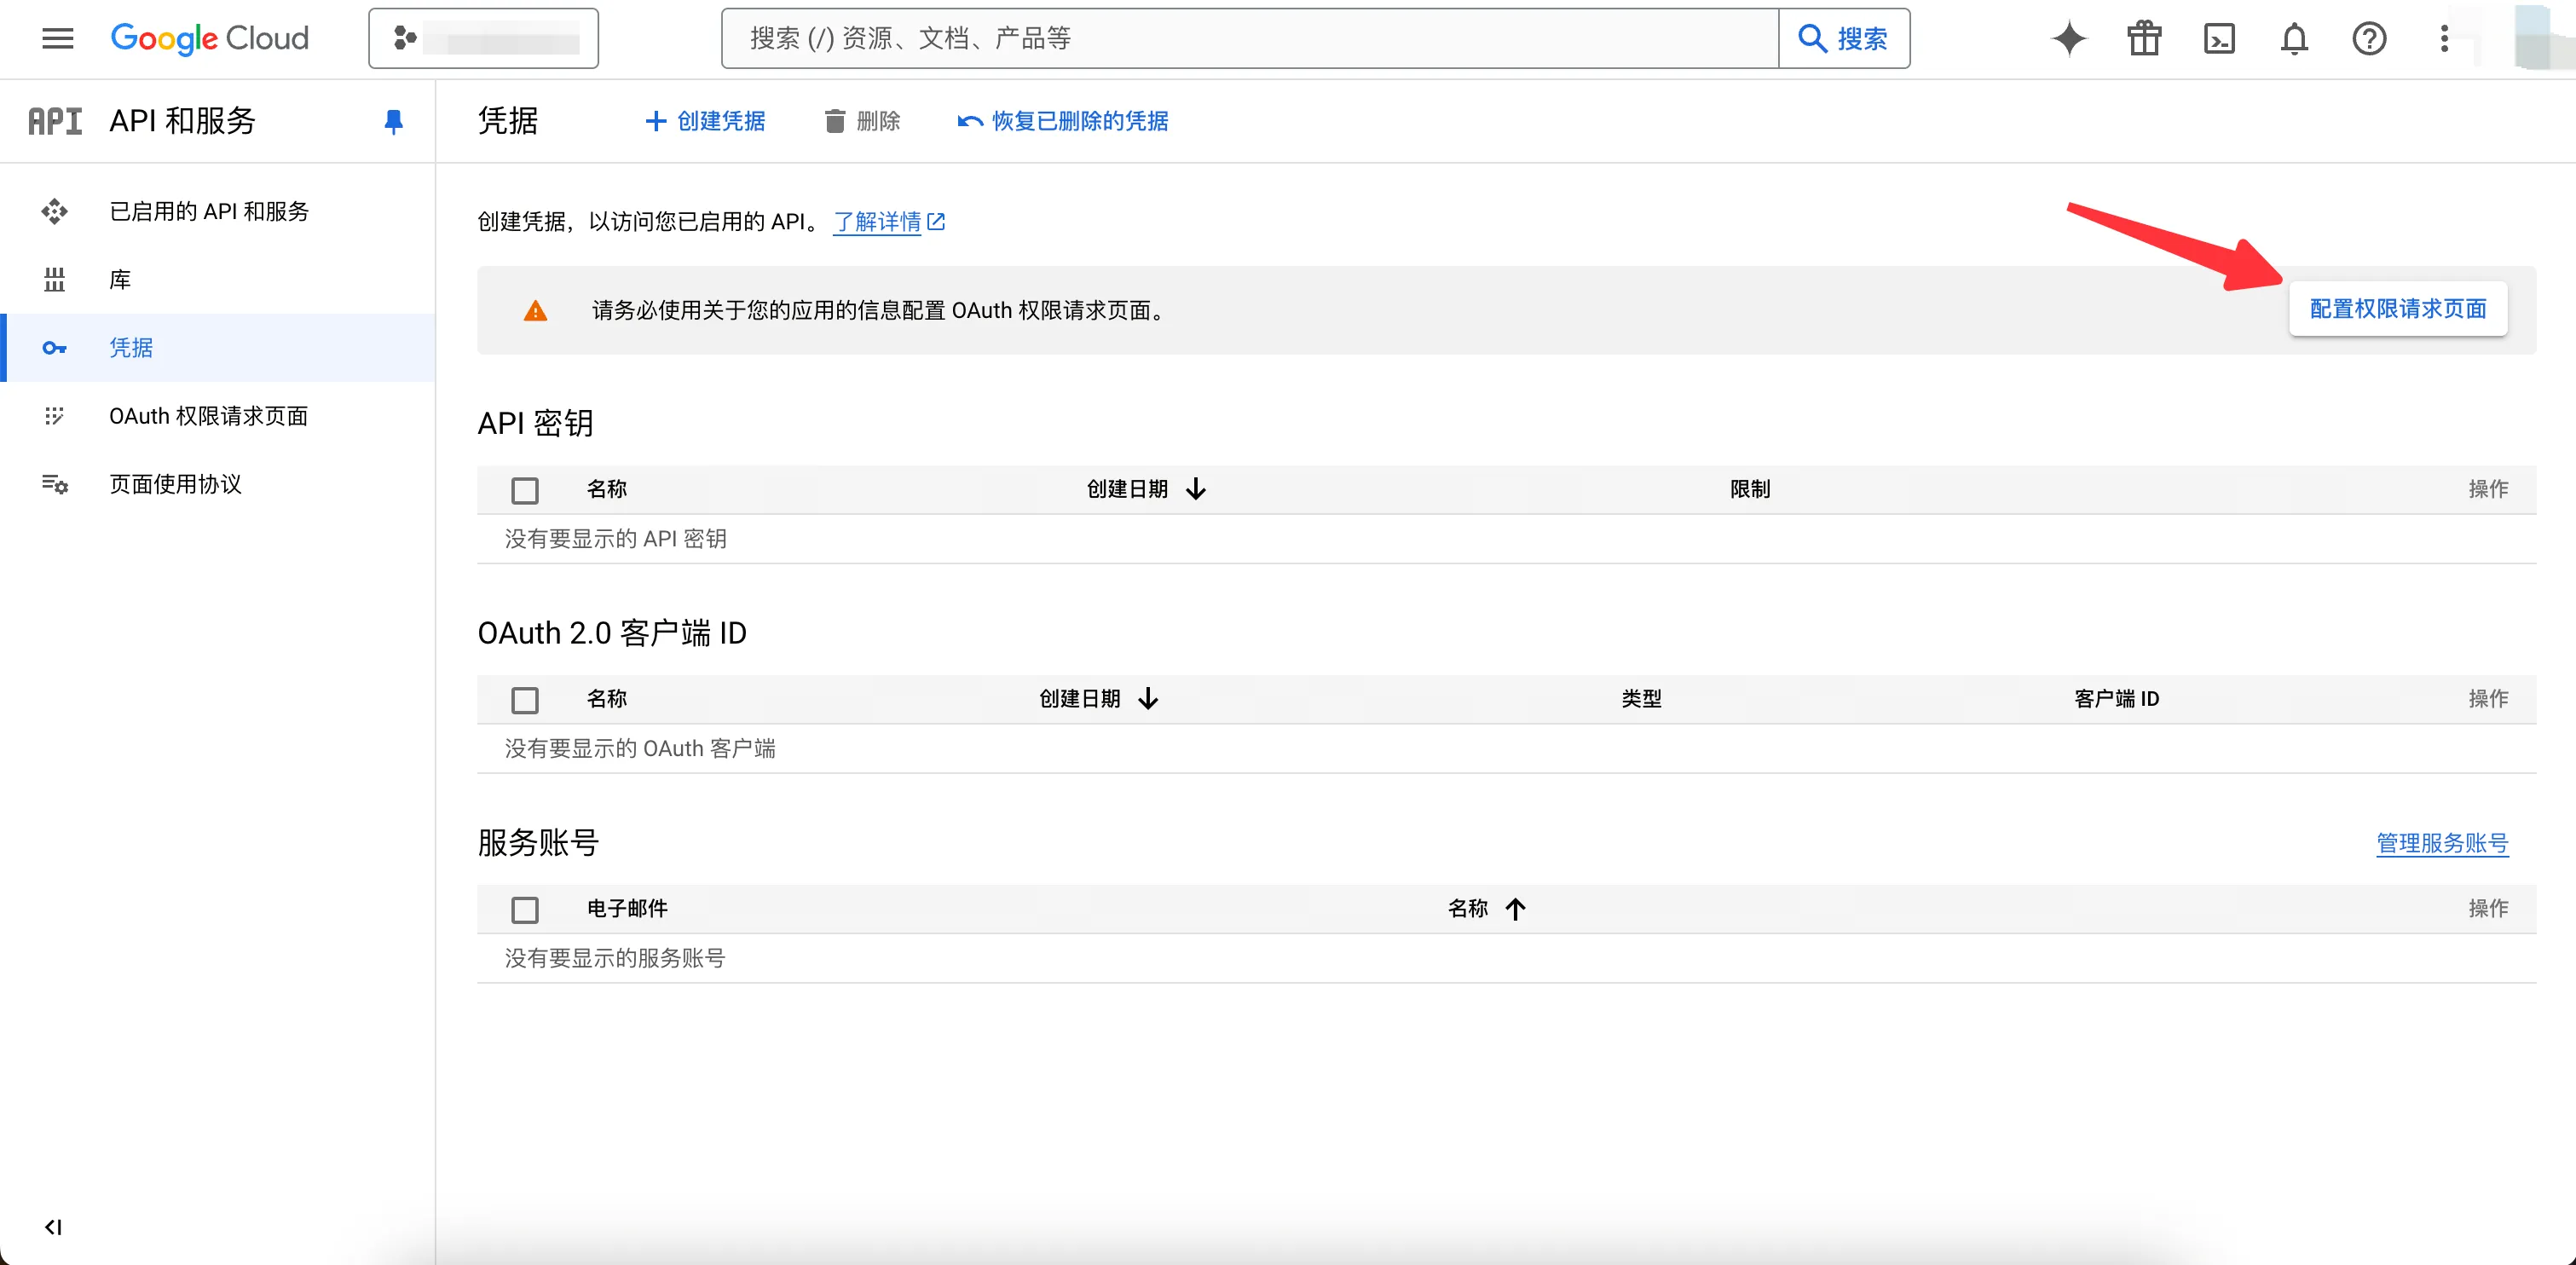Click the 配置权限请求页面 button
This screenshot has height=1265, width=2576.
click(2398, 309)
